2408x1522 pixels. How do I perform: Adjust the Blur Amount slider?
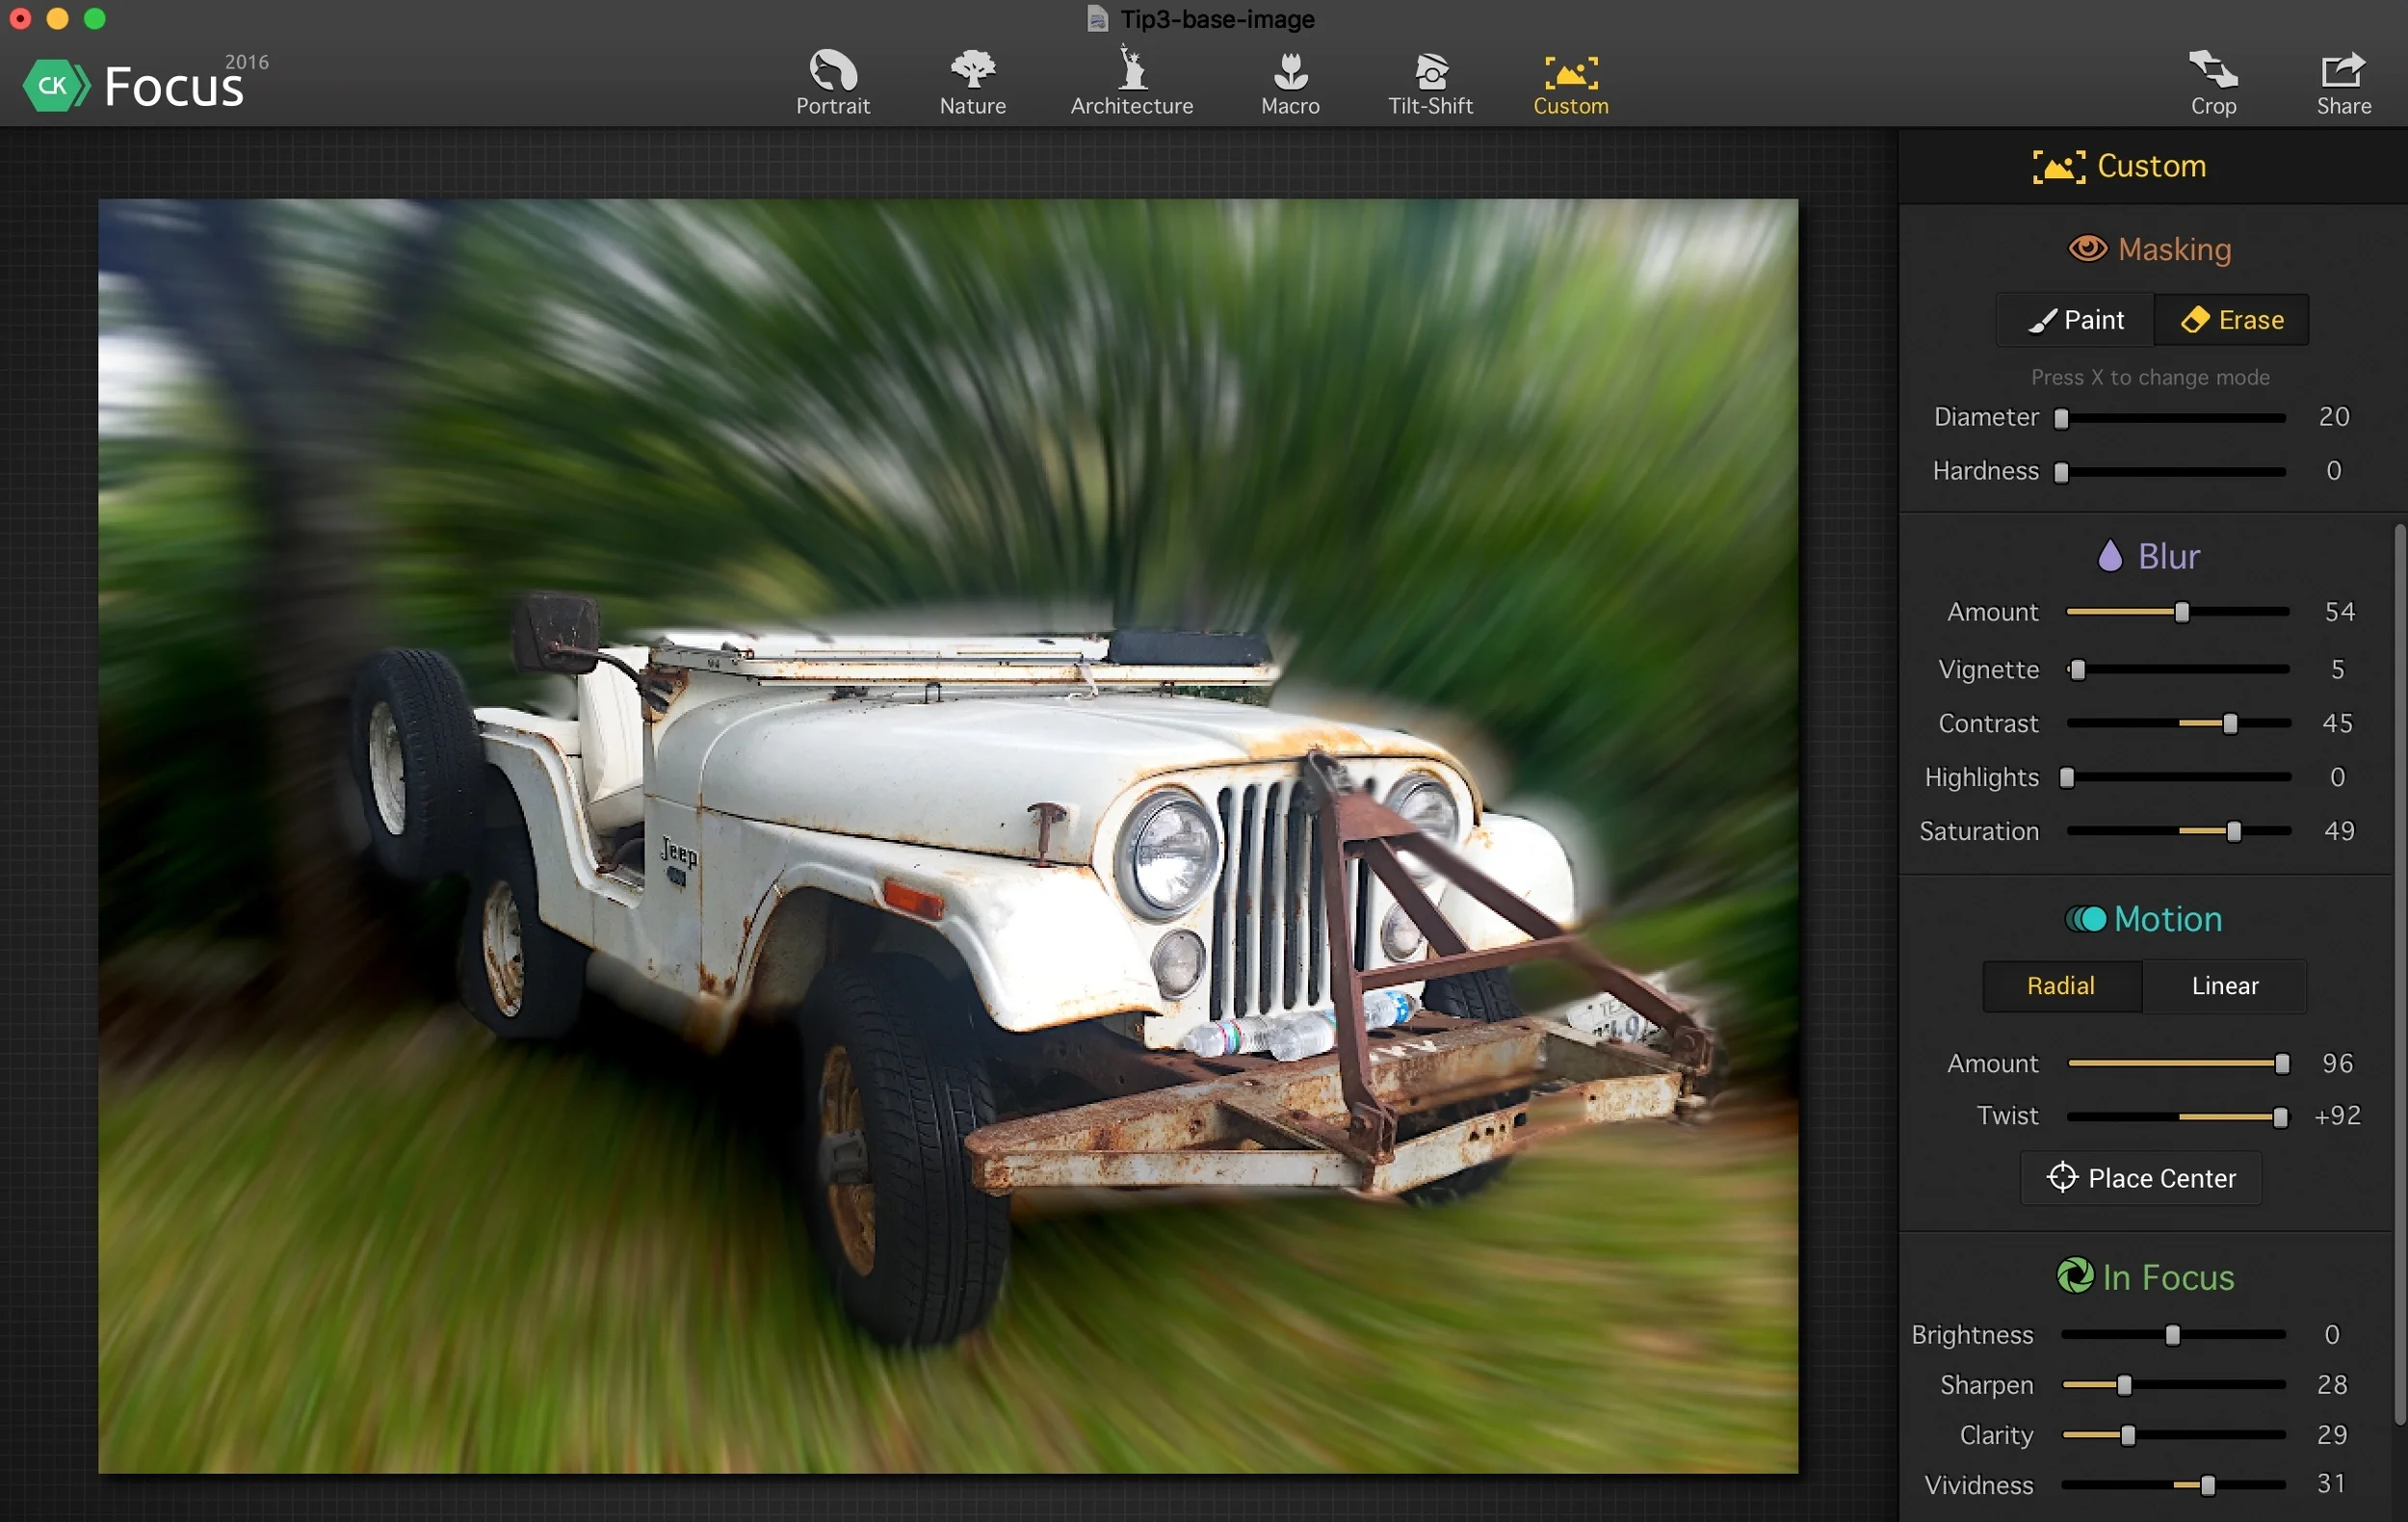[x=2178, y=612]
